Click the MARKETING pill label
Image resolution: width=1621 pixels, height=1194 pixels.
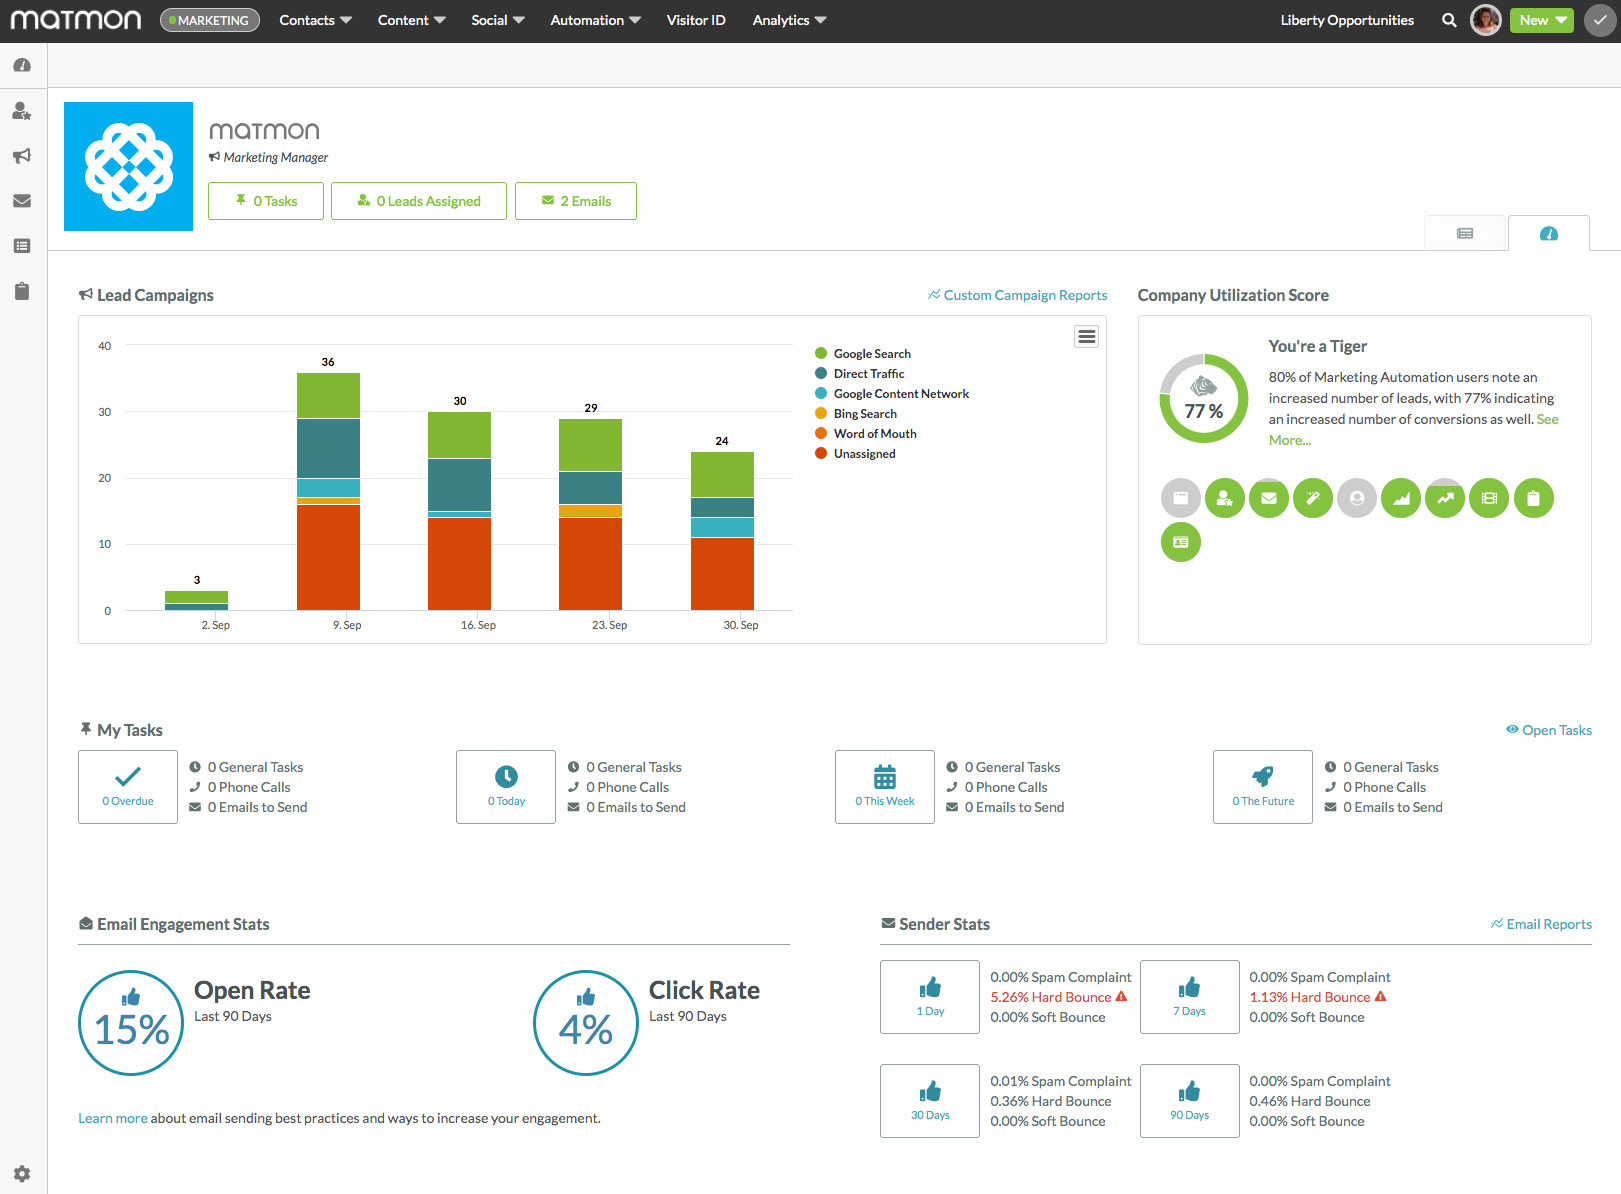click(210, 20)
